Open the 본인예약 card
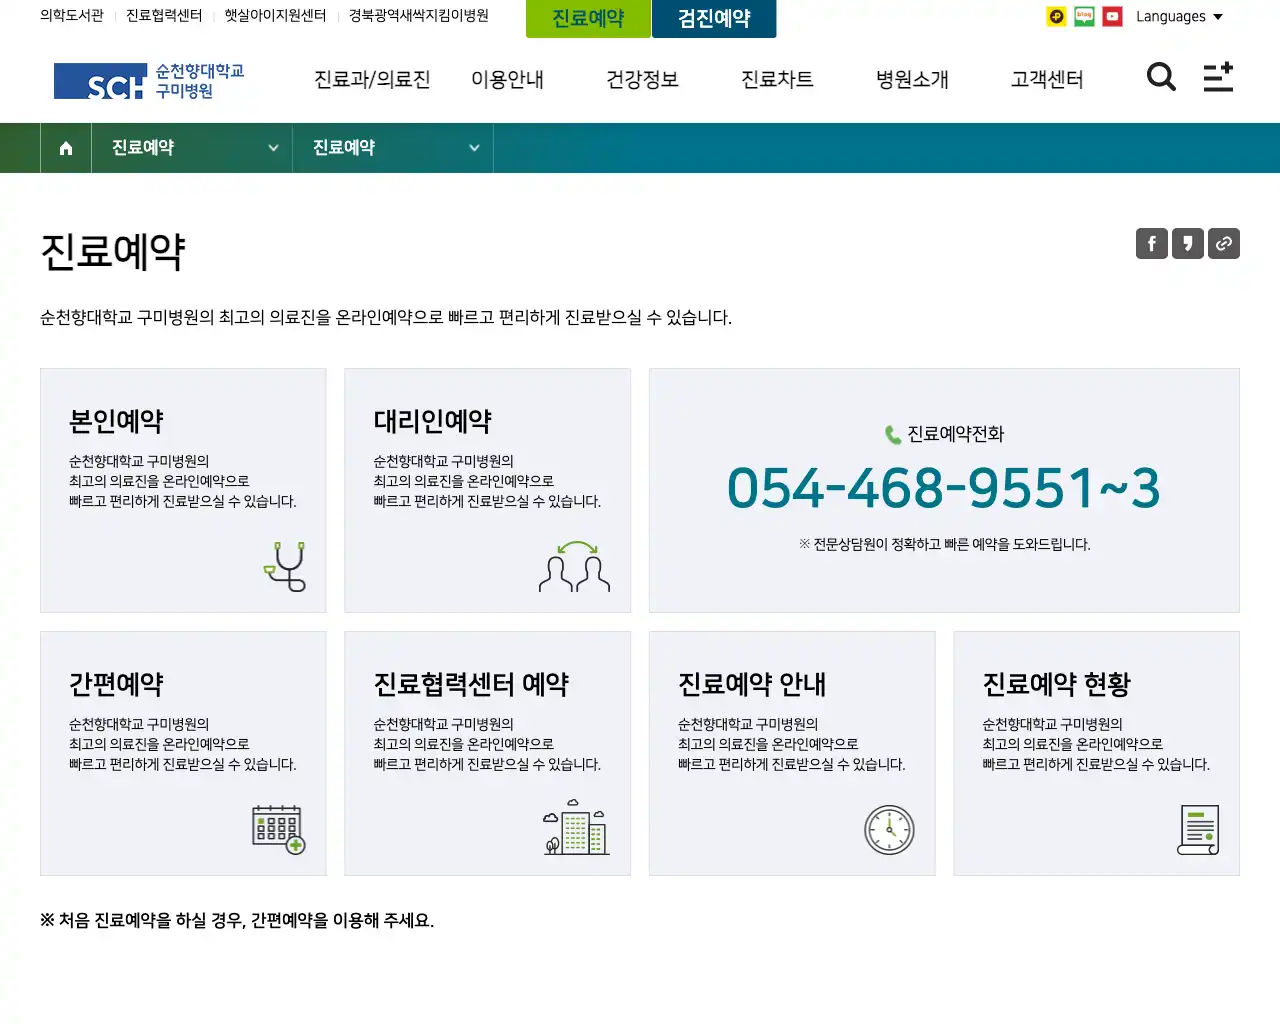This screenshot has width=1280, height=1024. pyautogui.click(x=183, y=490)
